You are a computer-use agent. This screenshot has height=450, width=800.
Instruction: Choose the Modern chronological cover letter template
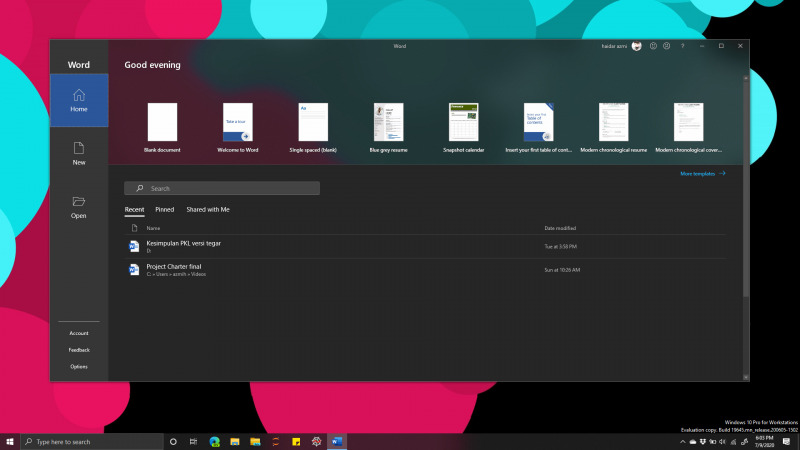688,128
